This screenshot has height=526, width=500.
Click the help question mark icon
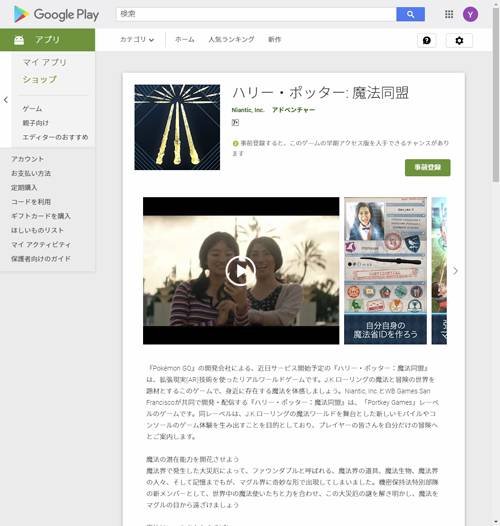coord(427,41)
